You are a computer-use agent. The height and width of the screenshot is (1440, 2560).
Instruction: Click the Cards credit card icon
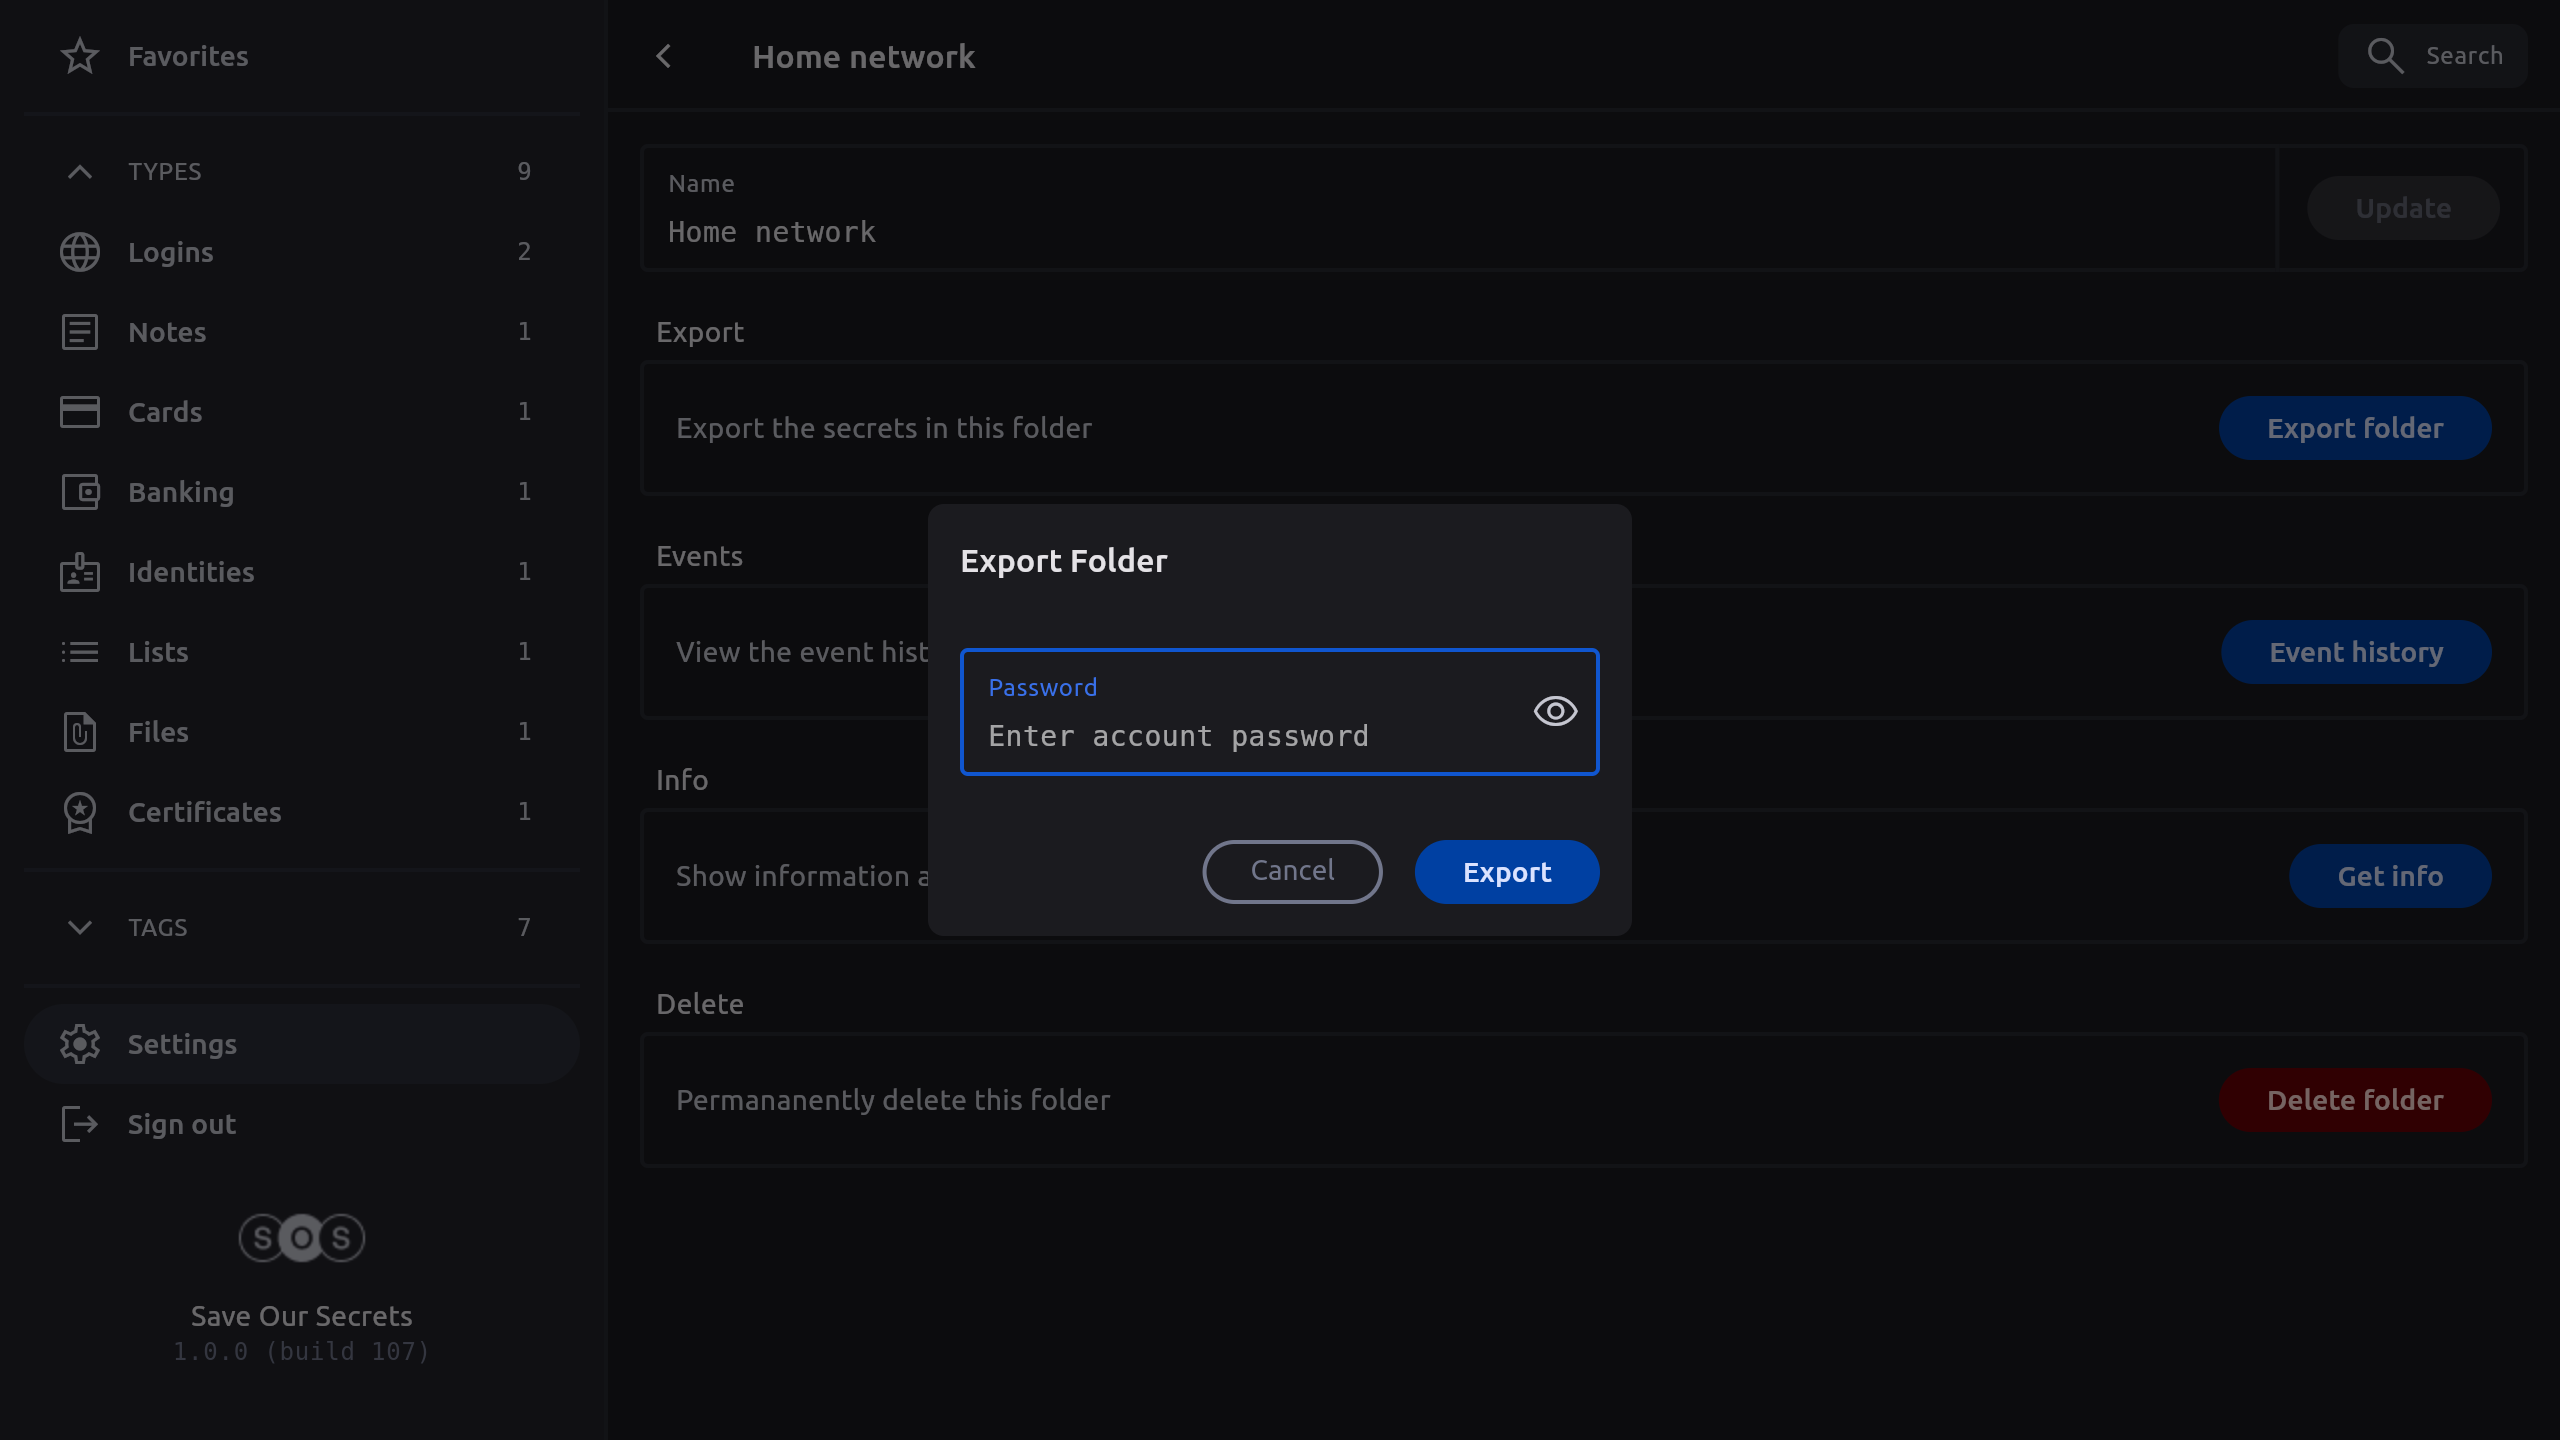tap(80, 412)
